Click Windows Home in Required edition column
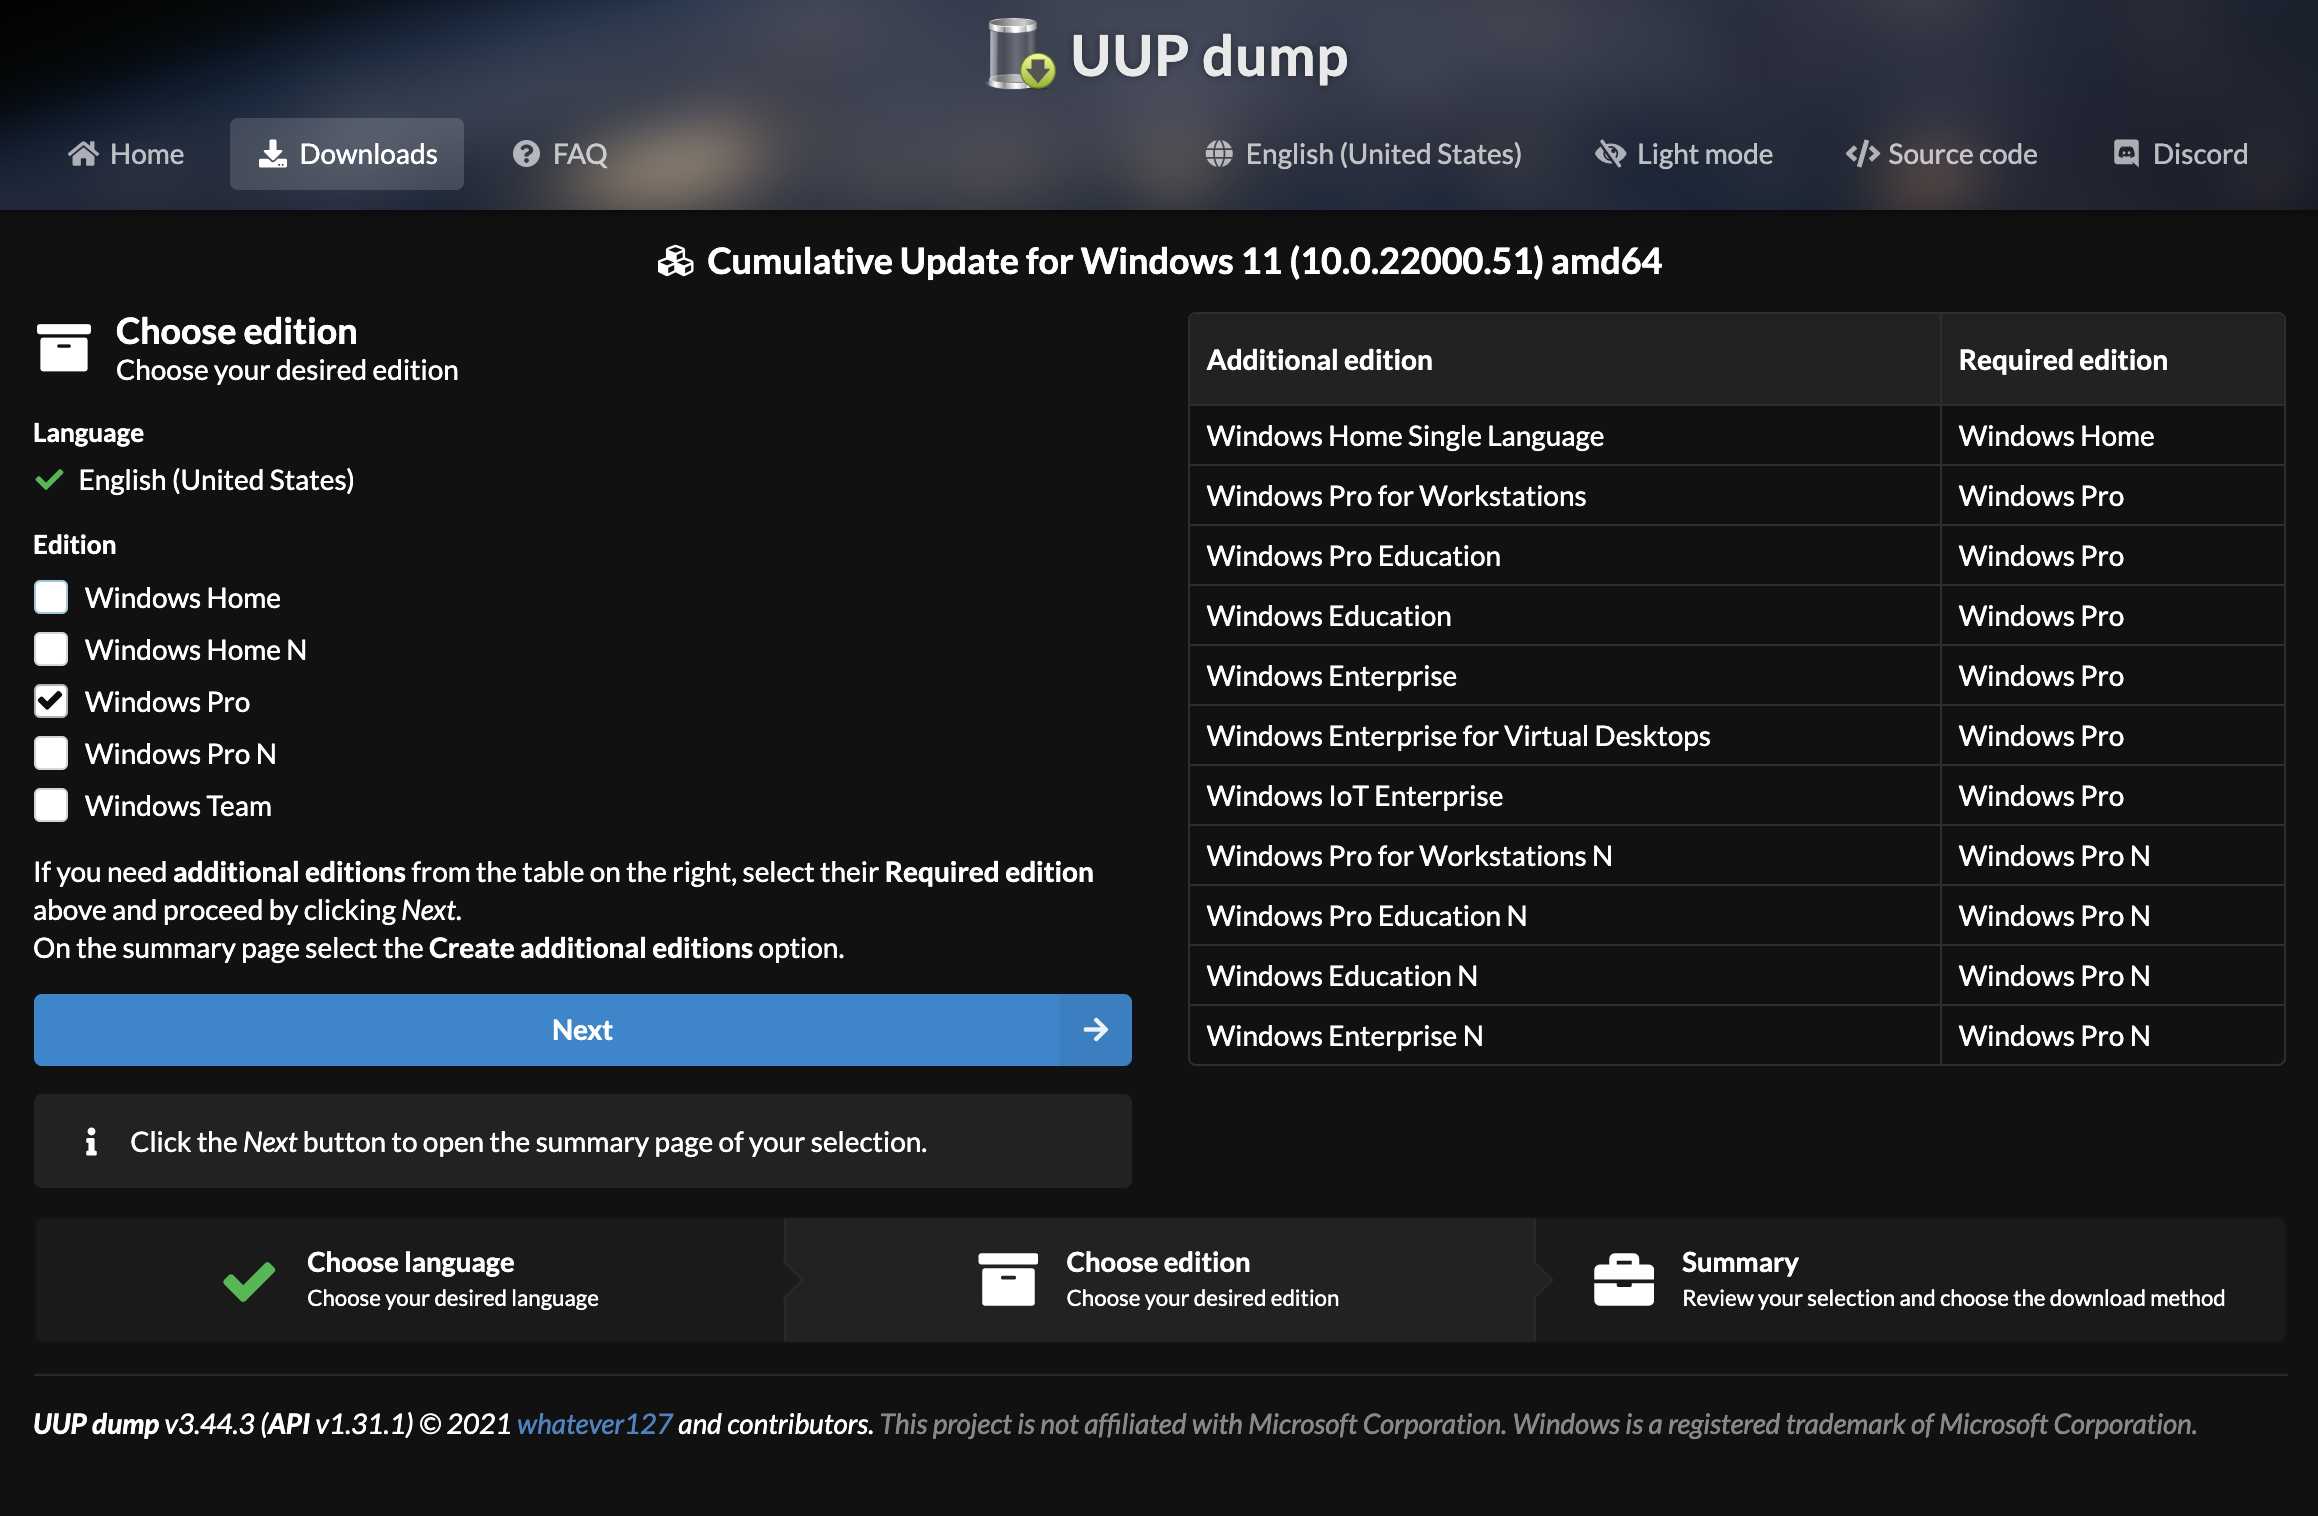Viewport: 2318px width, 1516px height. click(x=2113, y=436)
